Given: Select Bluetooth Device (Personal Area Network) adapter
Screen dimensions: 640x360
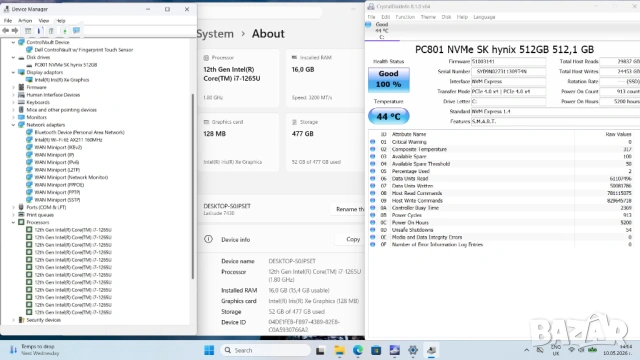Looking at the screenshot, I should pos(79,132).
